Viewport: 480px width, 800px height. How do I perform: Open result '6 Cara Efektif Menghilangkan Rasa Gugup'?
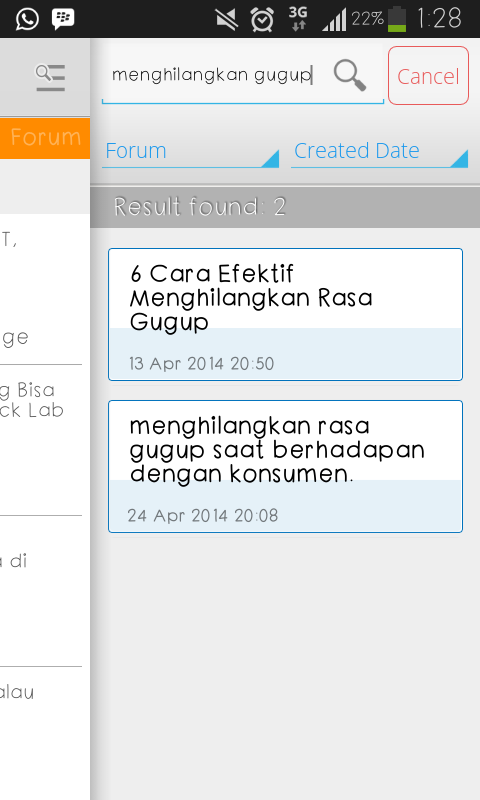click(285, 314)
